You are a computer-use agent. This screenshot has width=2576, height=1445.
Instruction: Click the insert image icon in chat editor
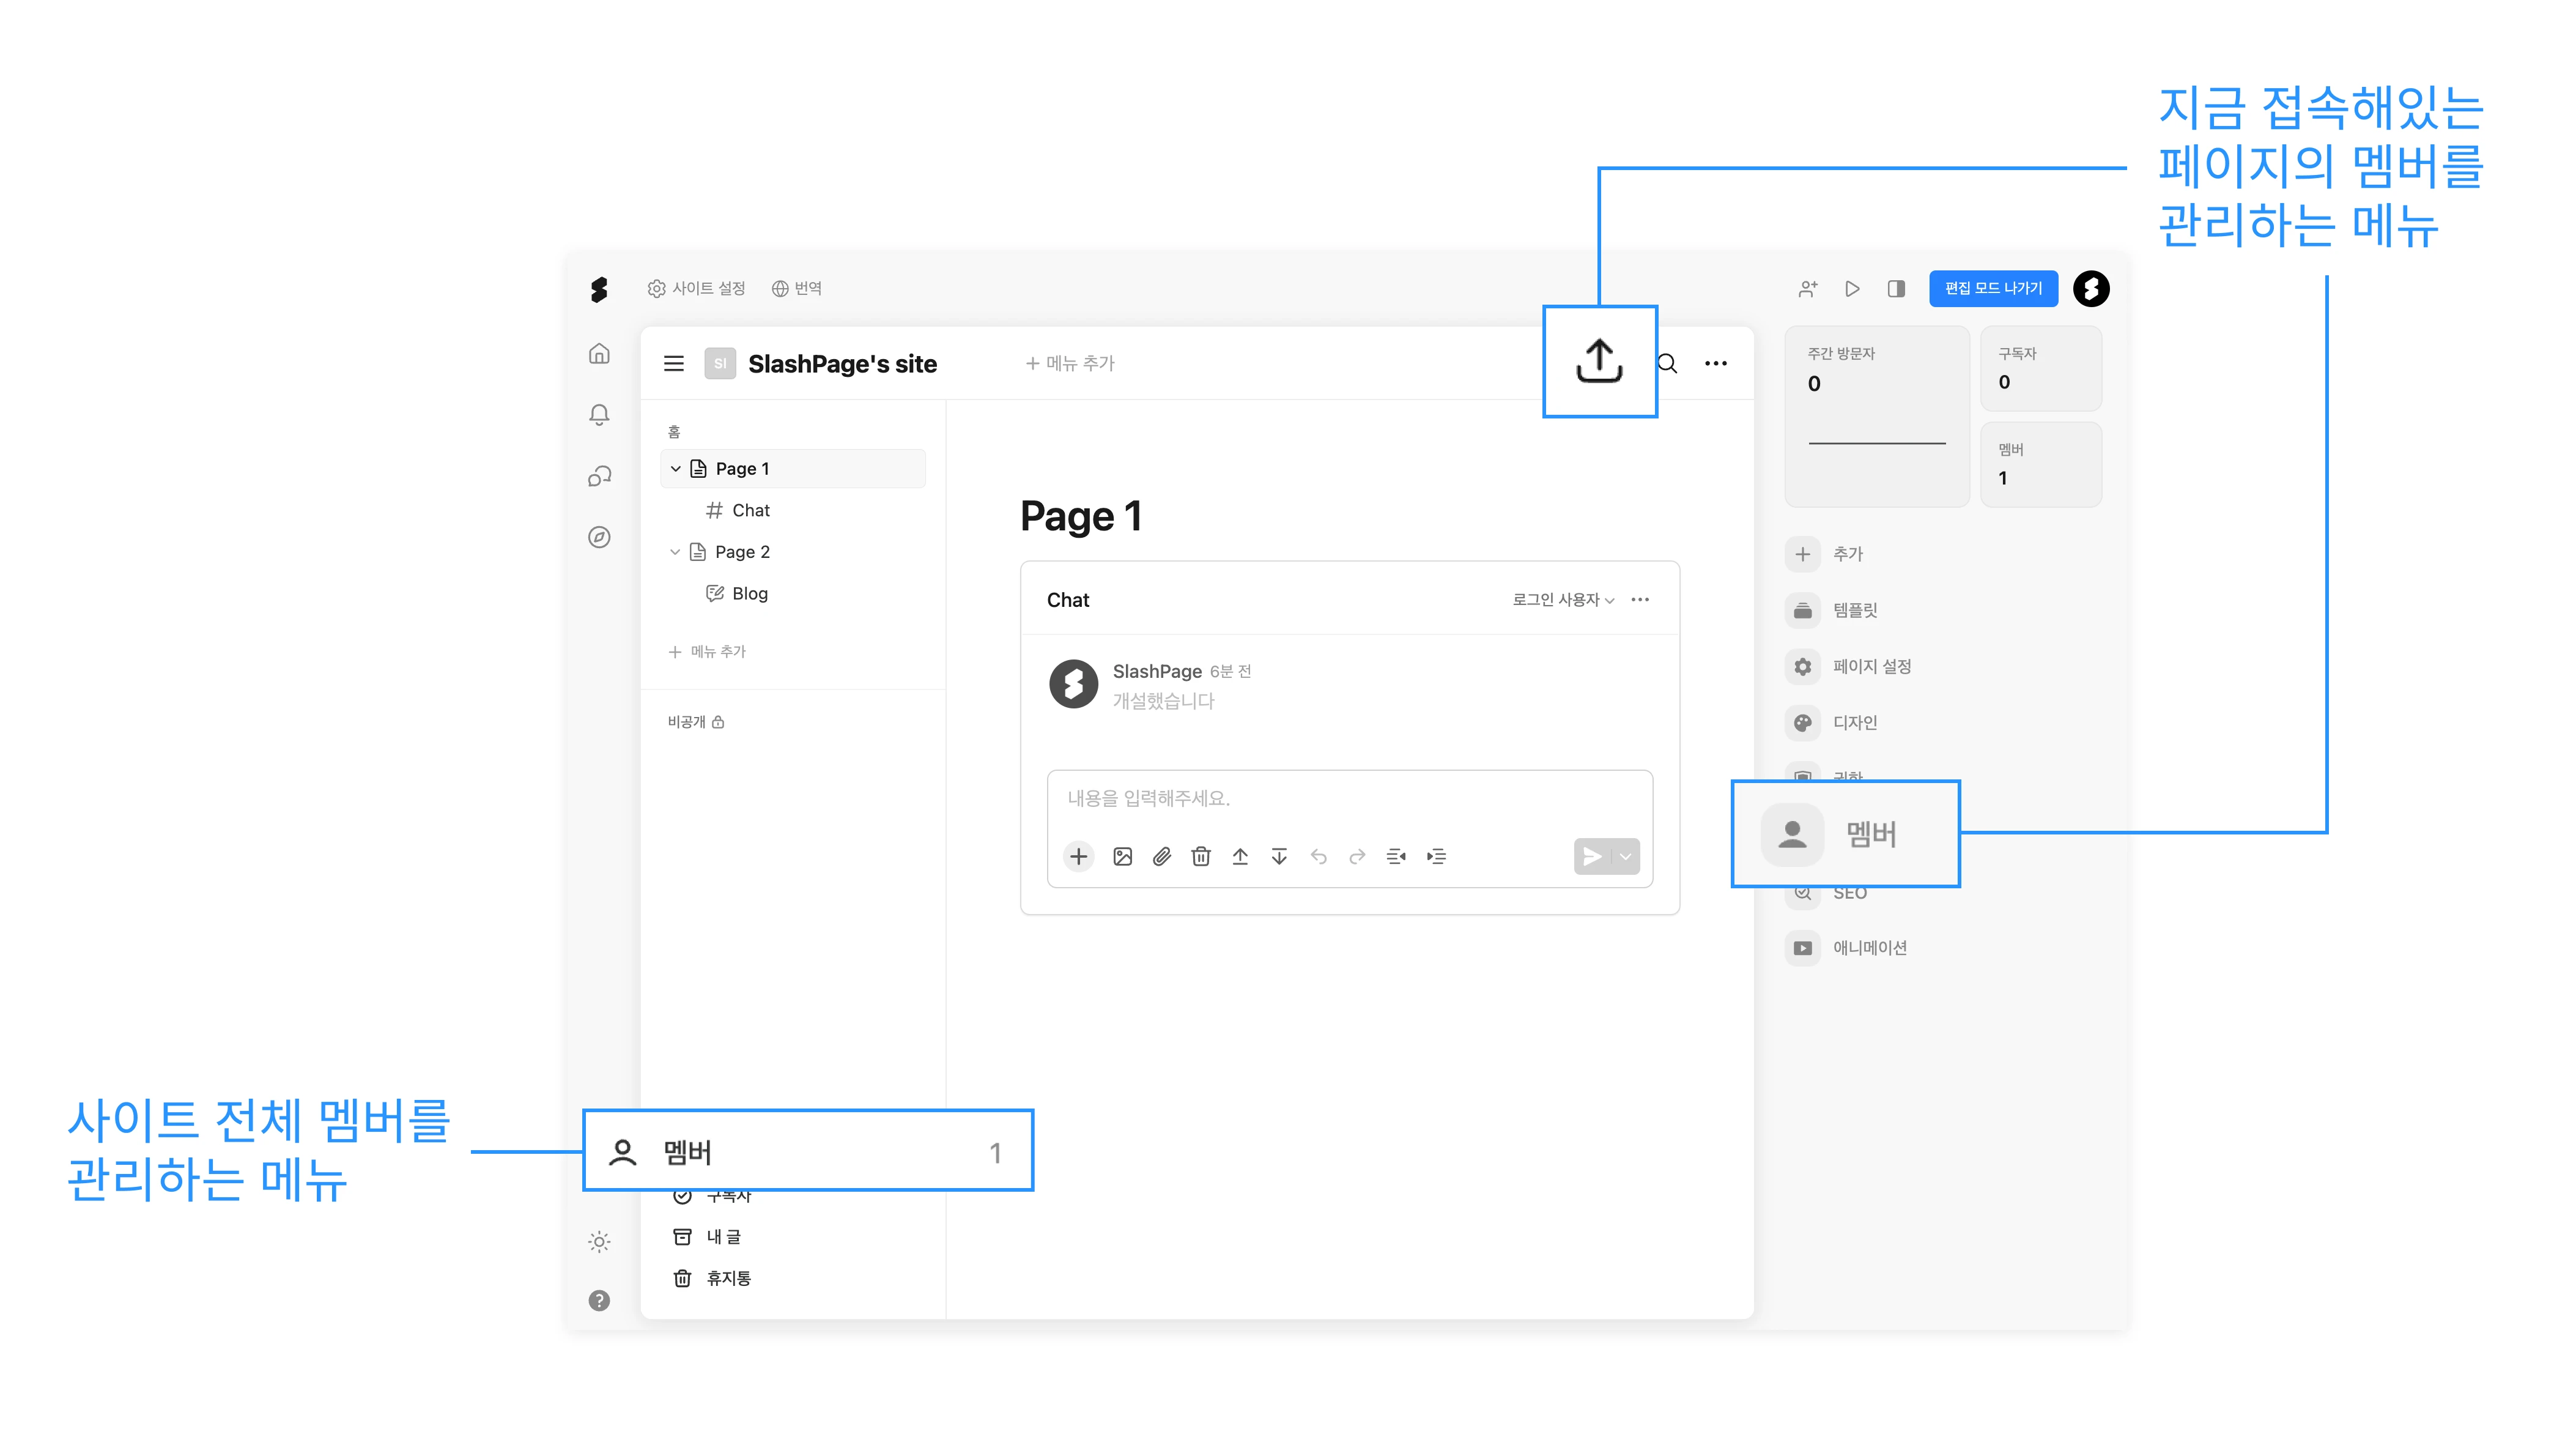tap(1122, 857)
